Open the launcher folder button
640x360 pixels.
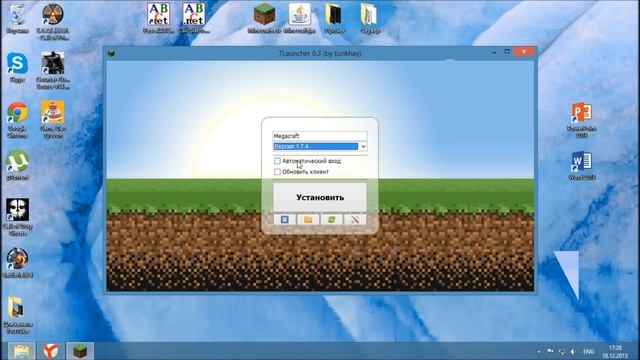pos(308,220)
